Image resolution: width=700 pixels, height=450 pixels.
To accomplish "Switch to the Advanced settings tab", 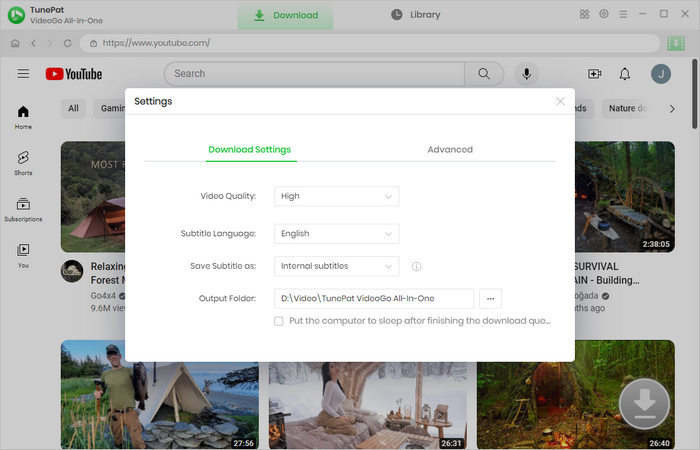I will (x=450, y=149).
